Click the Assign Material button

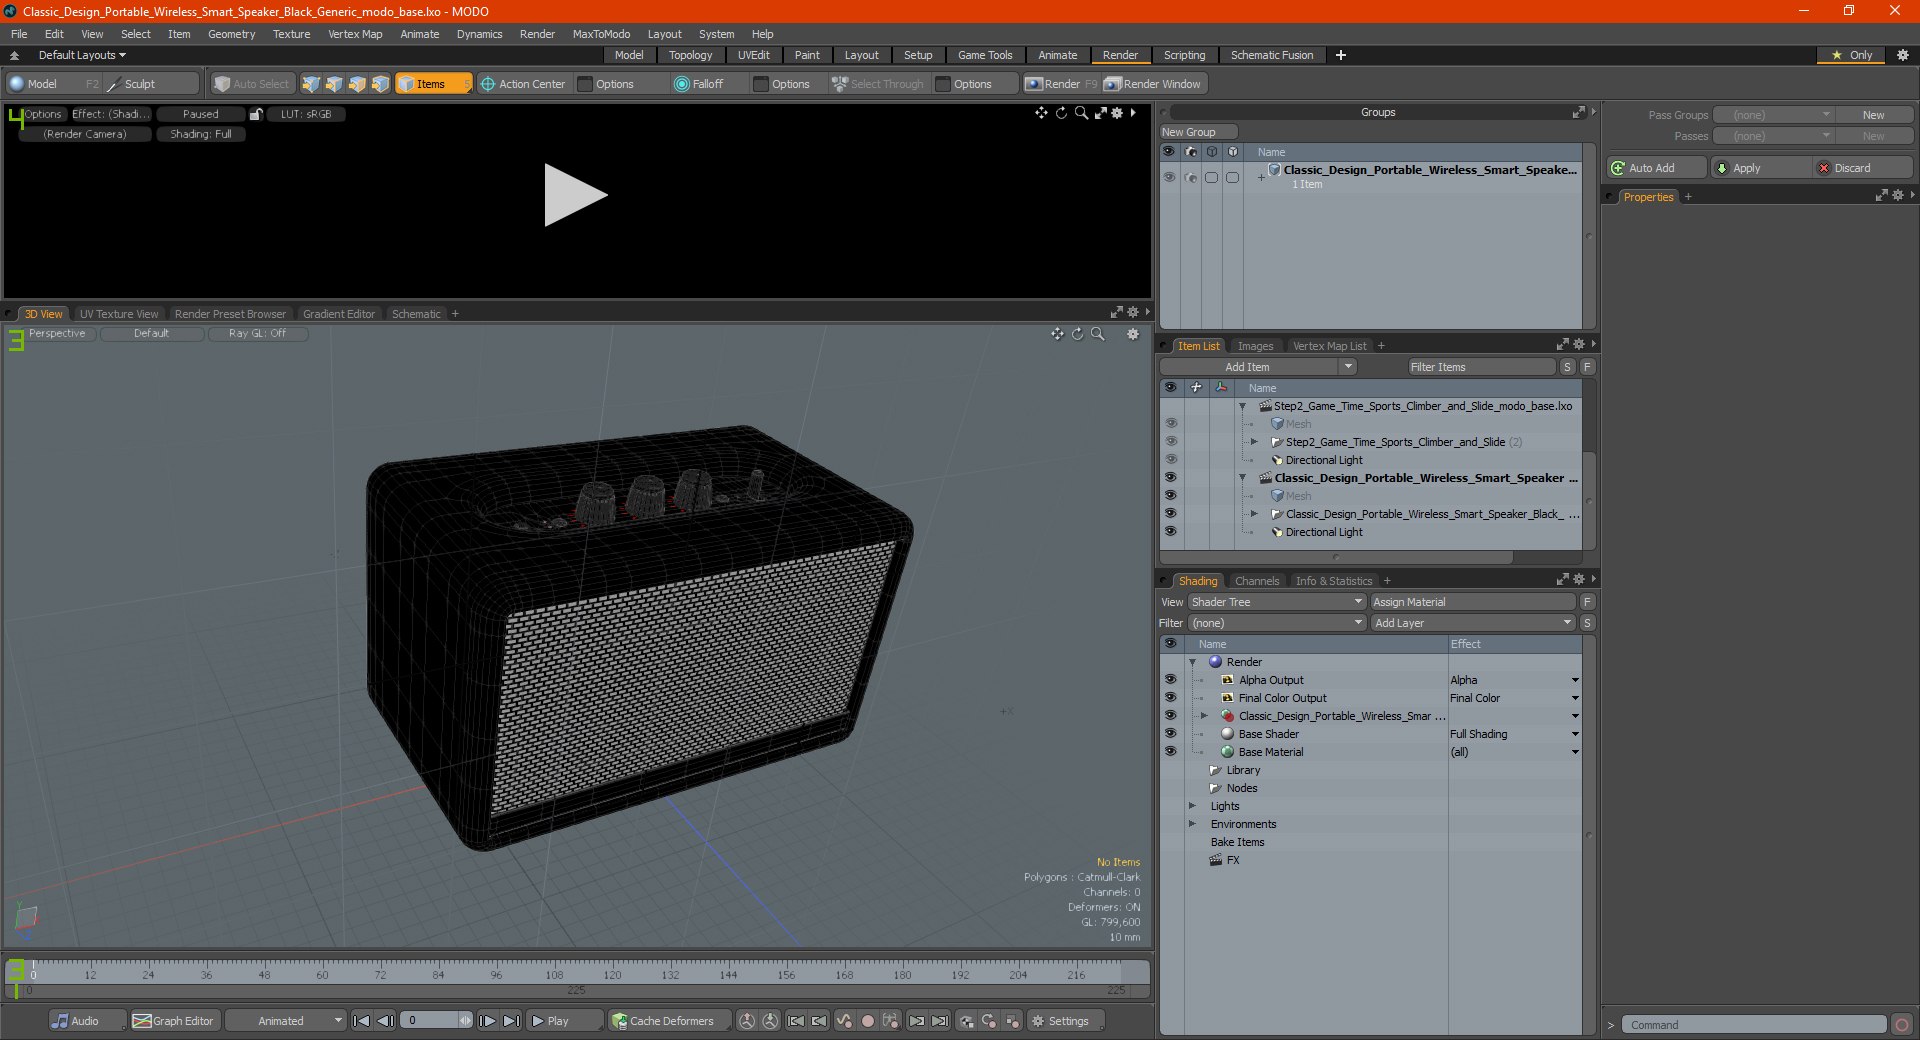coord(1472,602)
